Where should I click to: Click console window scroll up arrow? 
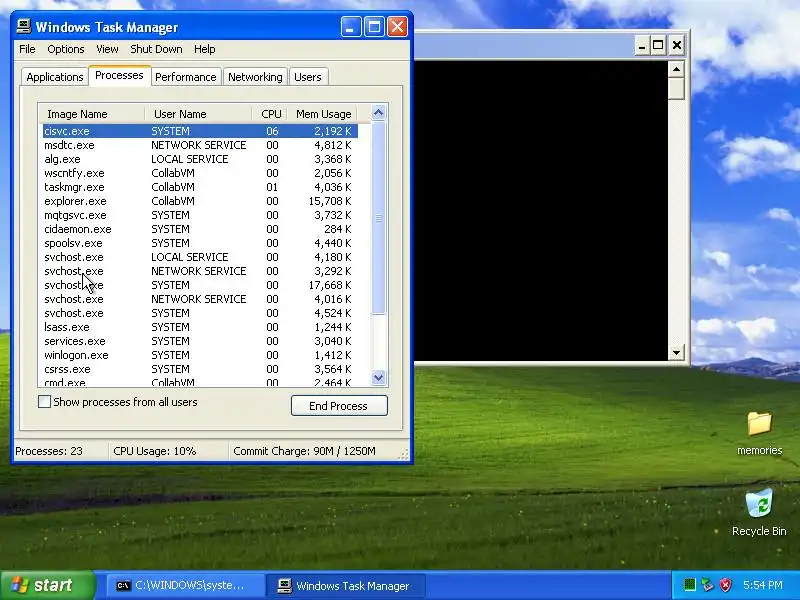click(x=677, y=69)
